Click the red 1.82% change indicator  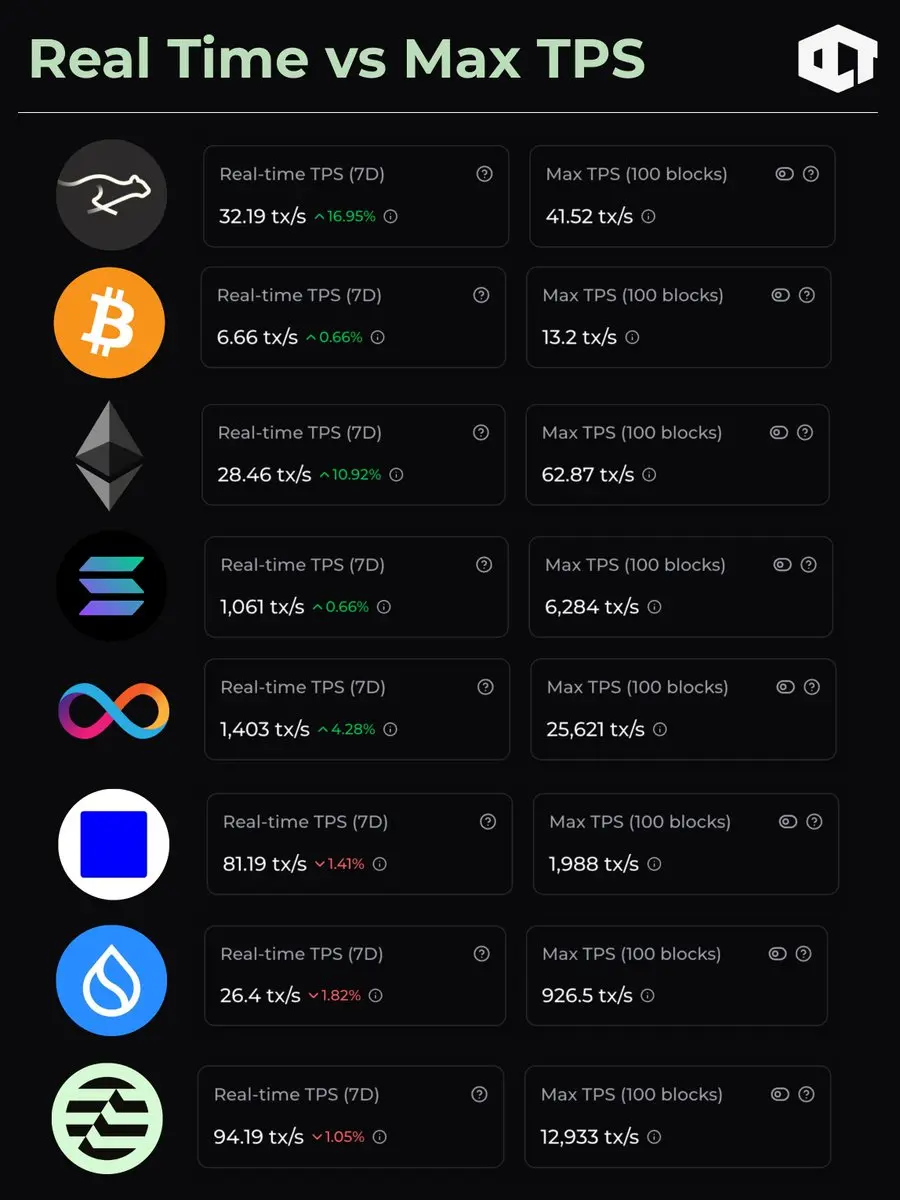pyautogui.click(x=334, y=996)
